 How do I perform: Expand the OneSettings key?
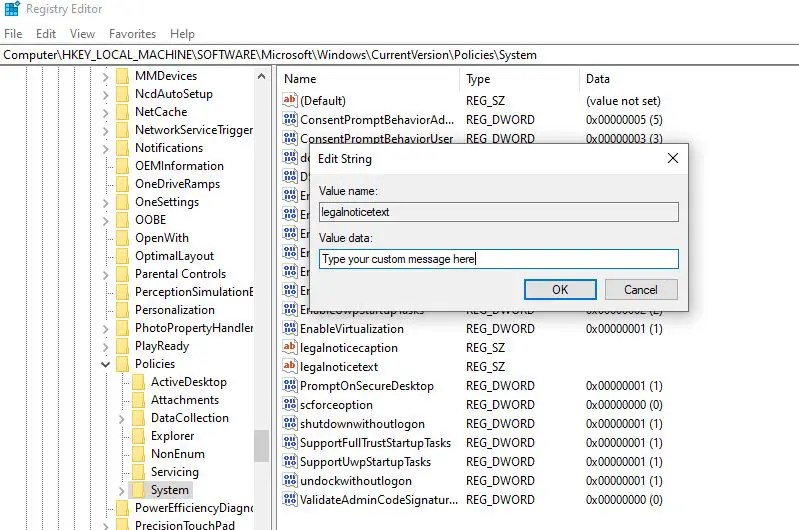pos(105,202)
